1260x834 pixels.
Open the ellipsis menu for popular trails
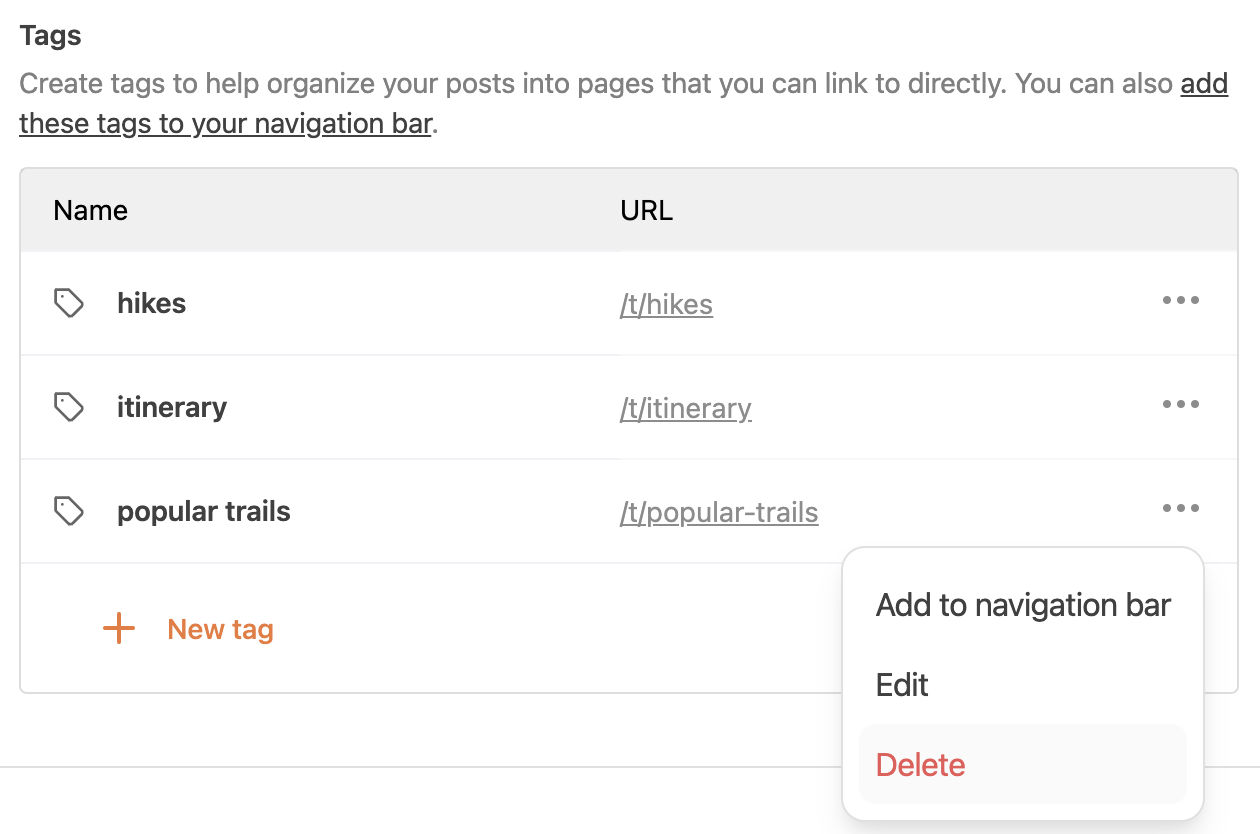[1181, 508]
